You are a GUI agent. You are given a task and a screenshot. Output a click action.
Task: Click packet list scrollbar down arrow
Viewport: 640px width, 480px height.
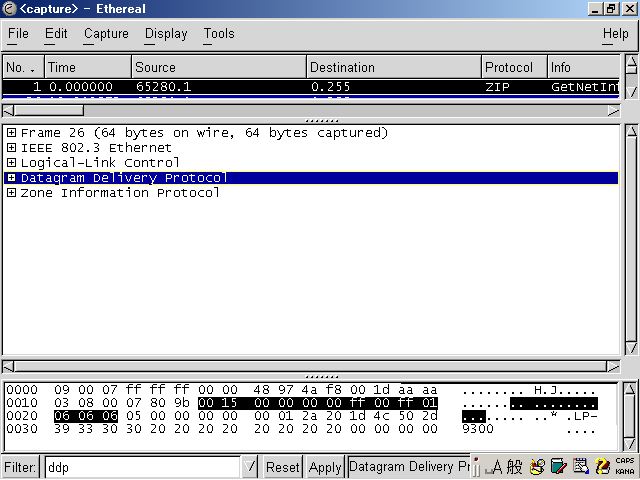coord(631,92)
